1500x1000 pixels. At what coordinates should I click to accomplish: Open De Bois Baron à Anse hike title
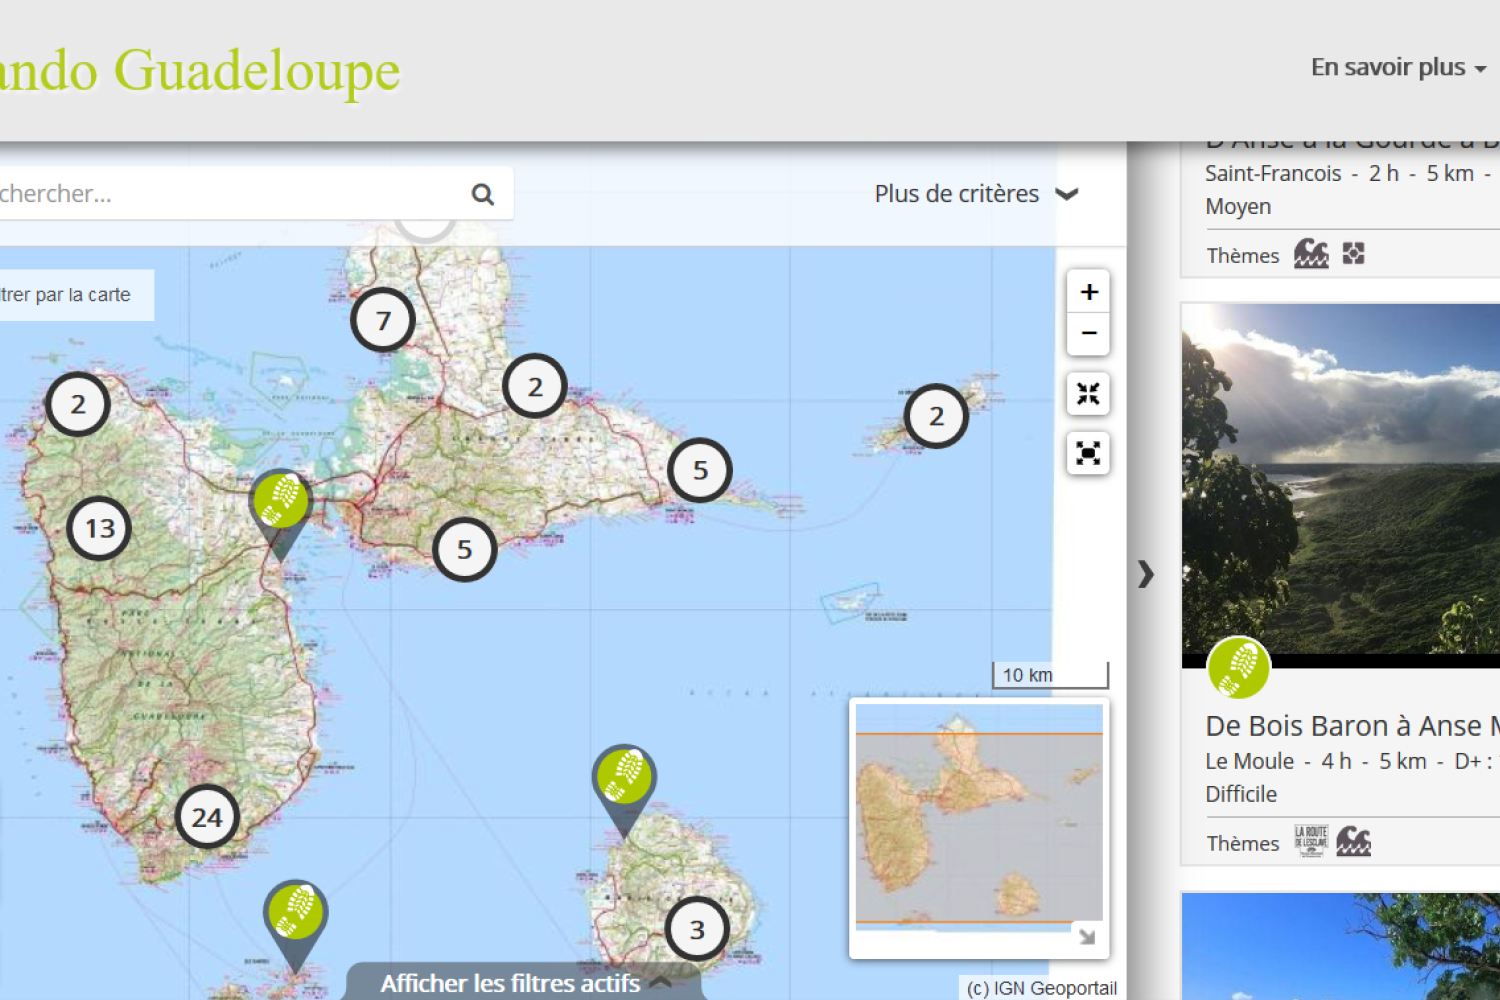click(x=1353, y=725)
